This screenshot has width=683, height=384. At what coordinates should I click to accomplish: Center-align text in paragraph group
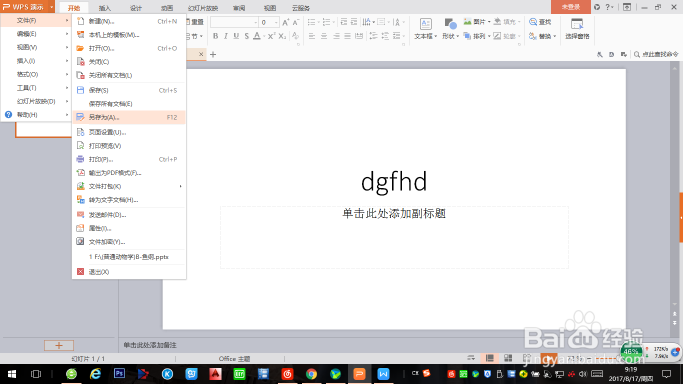point(324,36)
